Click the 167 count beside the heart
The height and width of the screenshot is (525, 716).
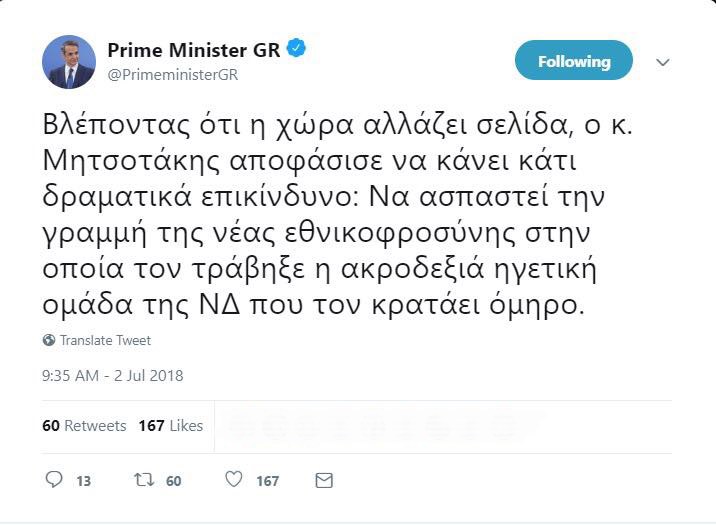click(x=267, y=481)
